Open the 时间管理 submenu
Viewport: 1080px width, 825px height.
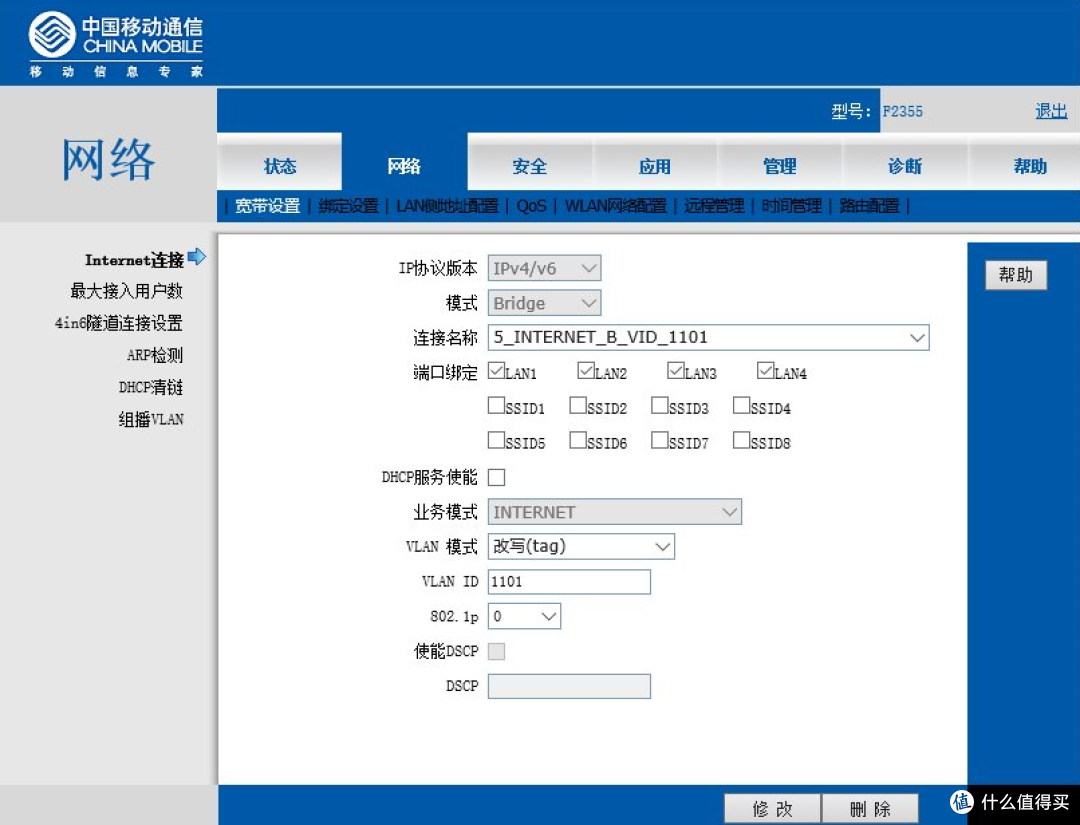(x=792, y=206)
